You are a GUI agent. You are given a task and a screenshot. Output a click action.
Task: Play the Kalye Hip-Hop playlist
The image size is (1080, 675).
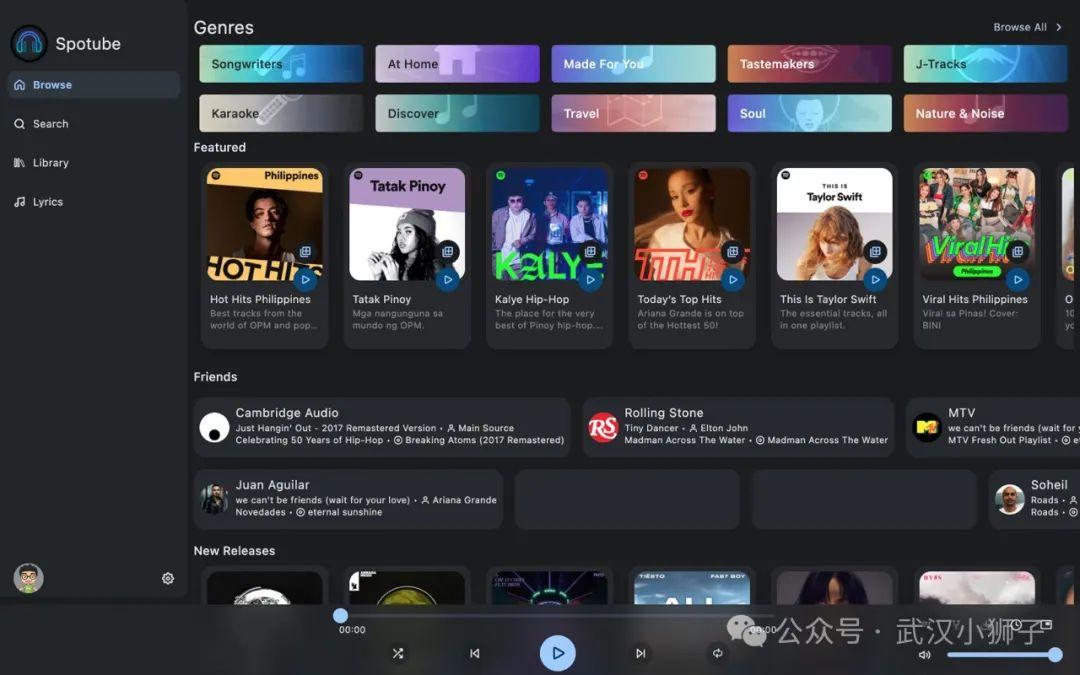pyautogui.click(x=591, y=280)
